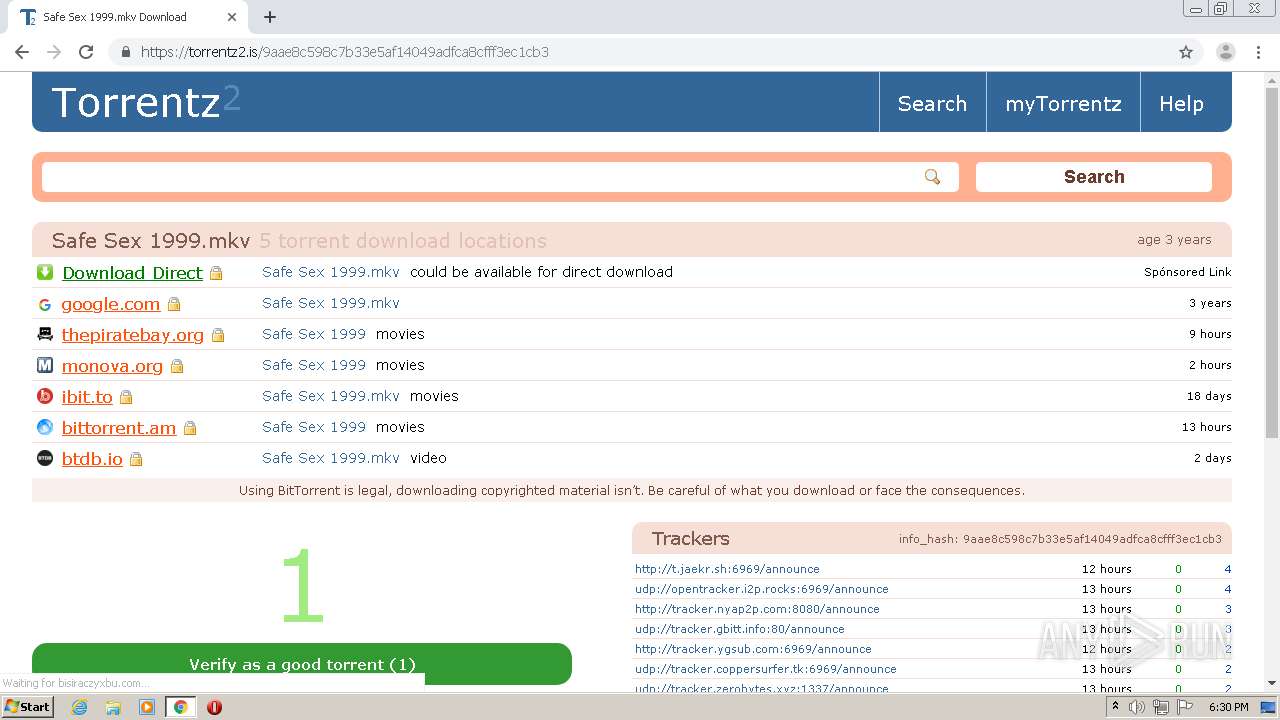The width and height of the screenshot is (1280, 720).
Task: Click tracker udp://tracker.gbitt.info:80/announce
Action: click(740, 629)
